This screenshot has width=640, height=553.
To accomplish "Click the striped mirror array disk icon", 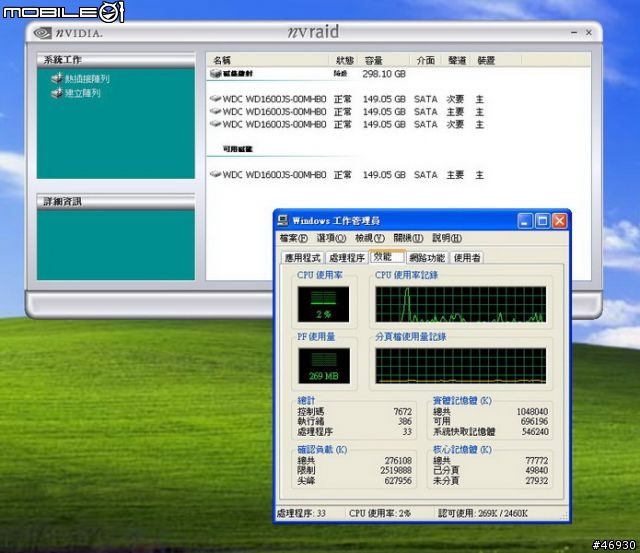I will (x=215, y=73).
